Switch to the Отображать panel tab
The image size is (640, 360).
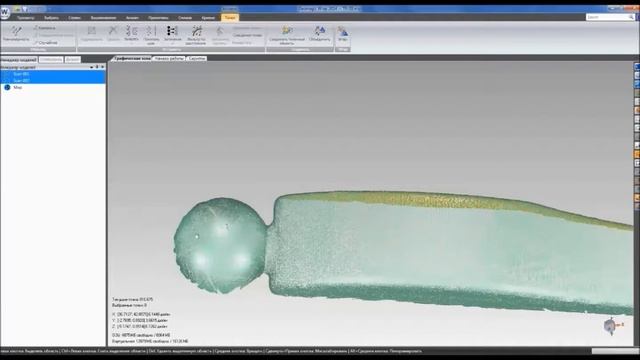[51, 60]
